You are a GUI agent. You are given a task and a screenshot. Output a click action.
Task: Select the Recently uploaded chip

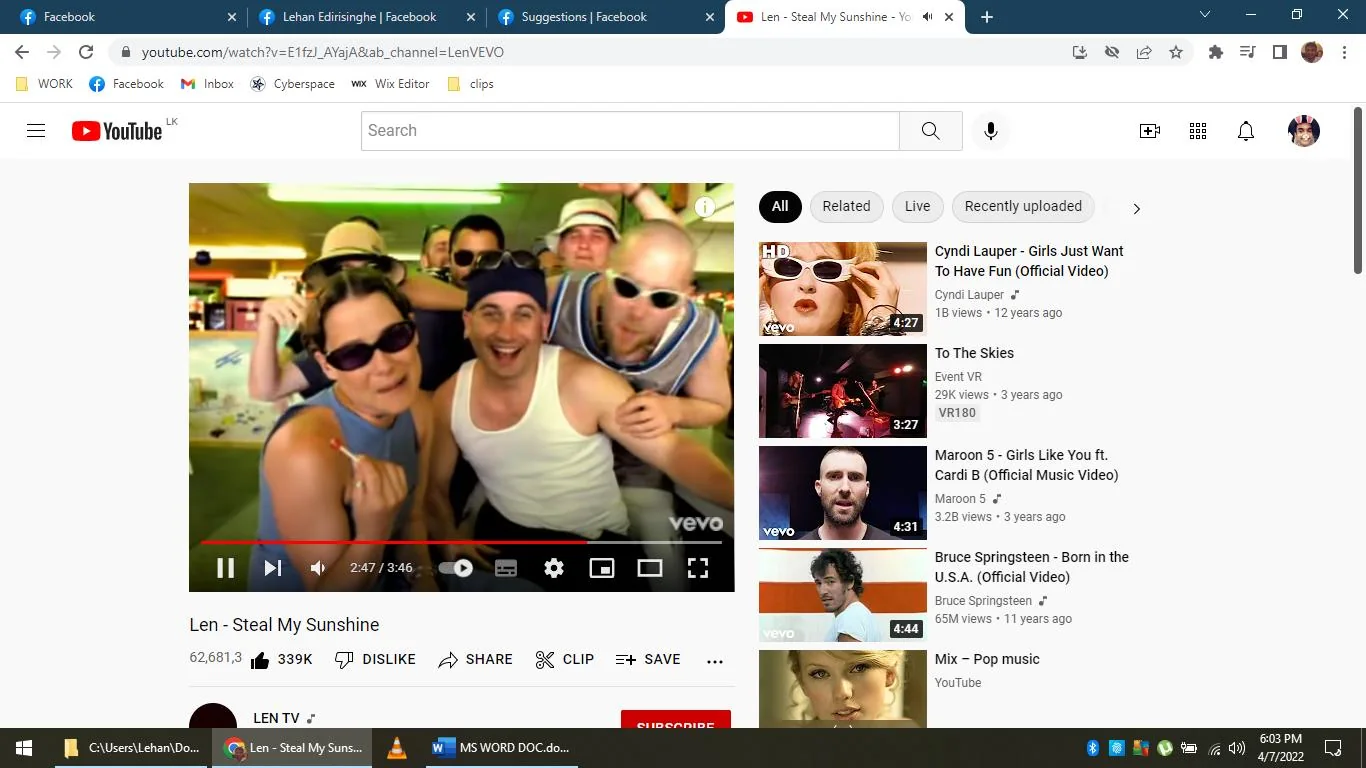point(1023,207)
